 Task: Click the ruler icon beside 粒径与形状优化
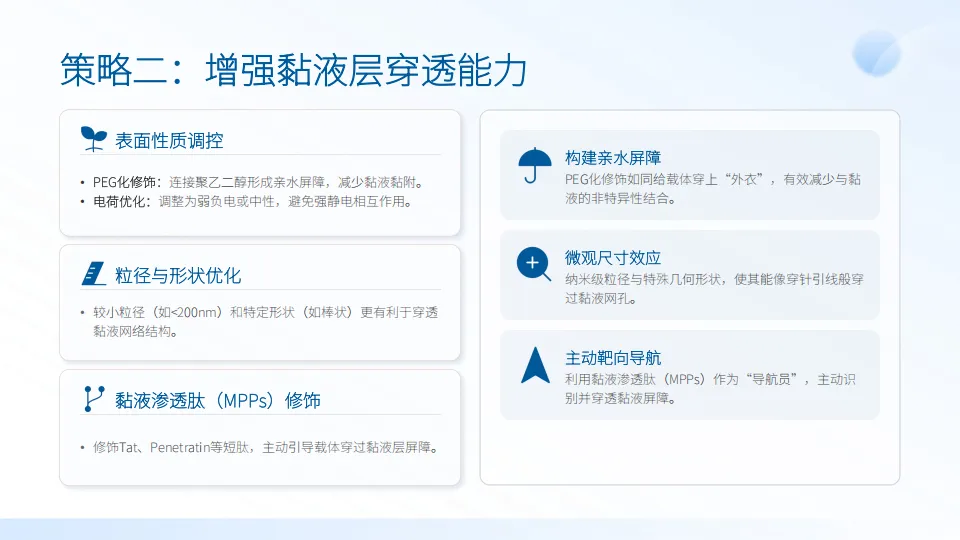[94, 274]
